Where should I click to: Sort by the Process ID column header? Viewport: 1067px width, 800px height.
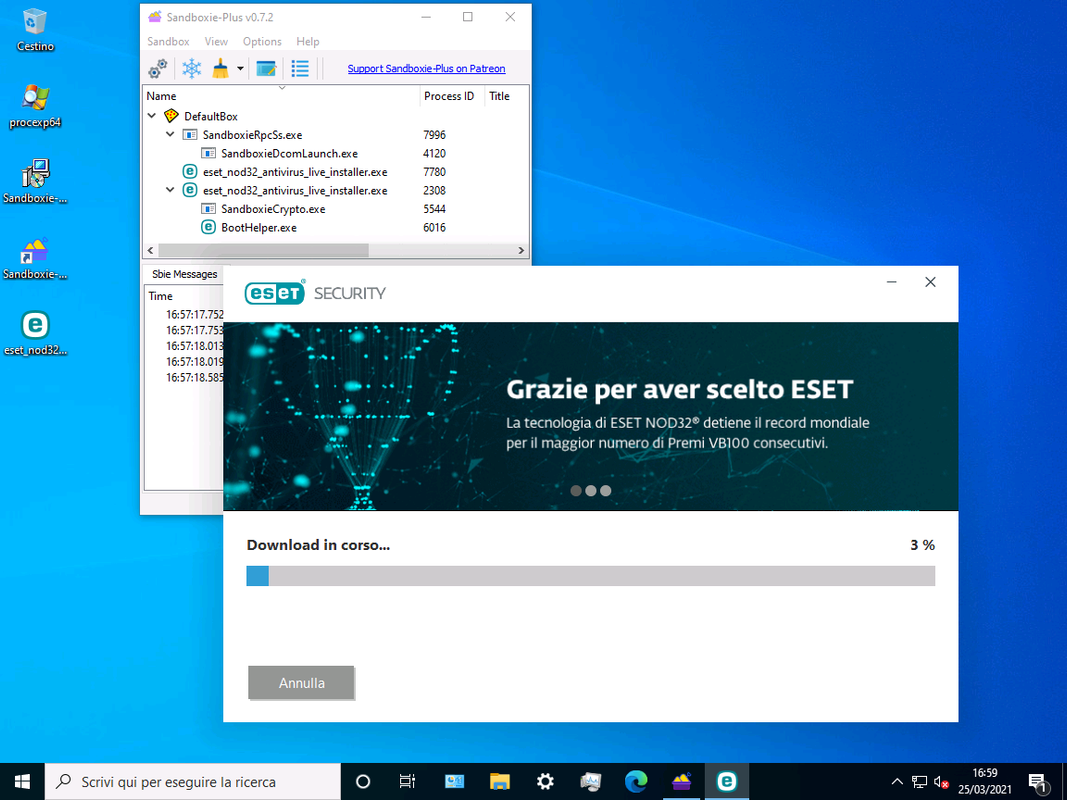(452, 96)
